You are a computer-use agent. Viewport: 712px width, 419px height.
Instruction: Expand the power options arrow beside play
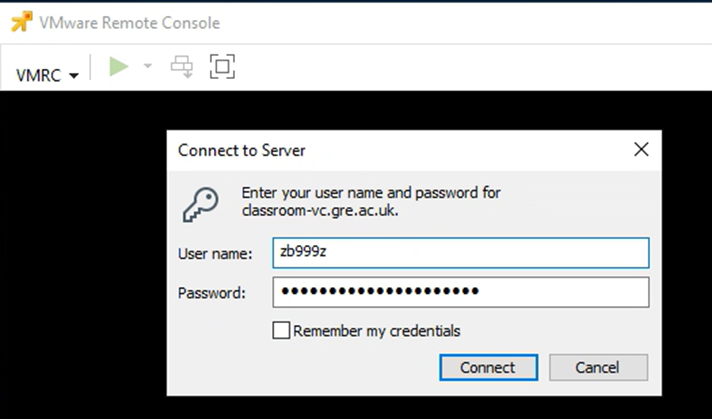tap(148, 67)
